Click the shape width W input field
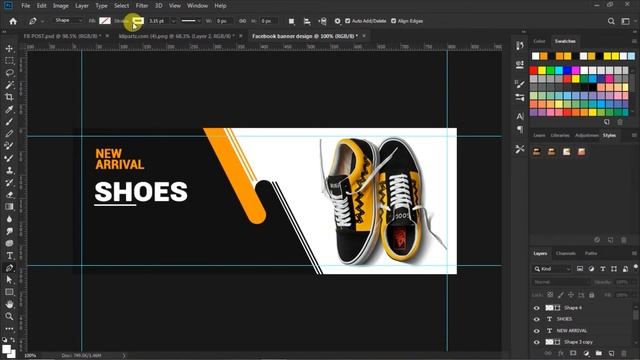640x360 pixels. pos(224,21)
